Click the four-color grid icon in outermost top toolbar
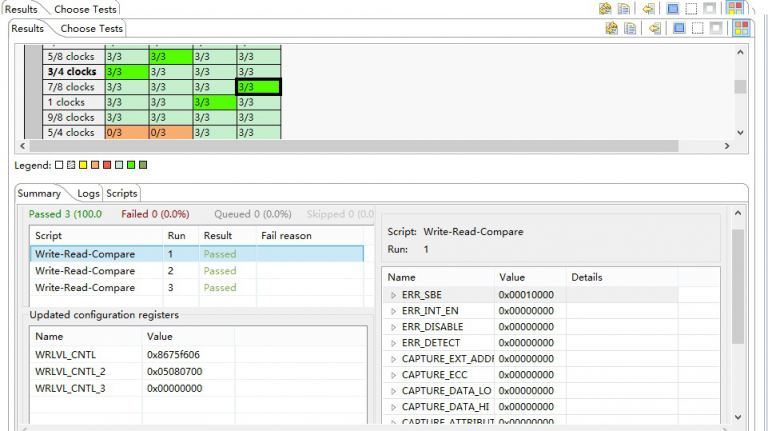Viewport: 768px width, 431px height. point(735,8)
